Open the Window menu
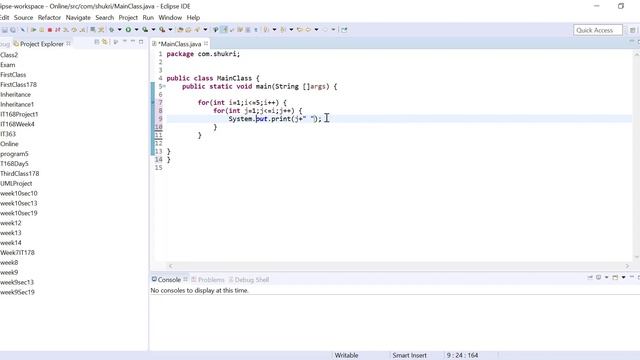The image size is (640, 360). (170, 18)
